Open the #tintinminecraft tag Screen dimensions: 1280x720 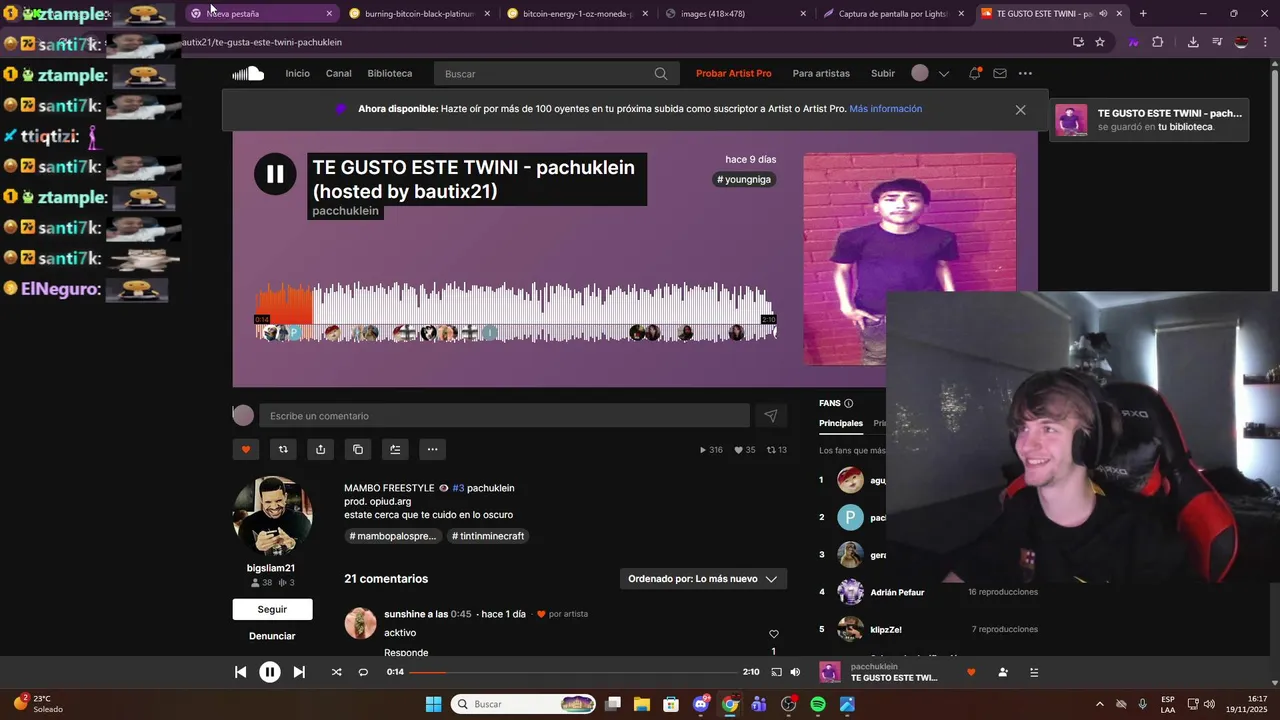488,536
